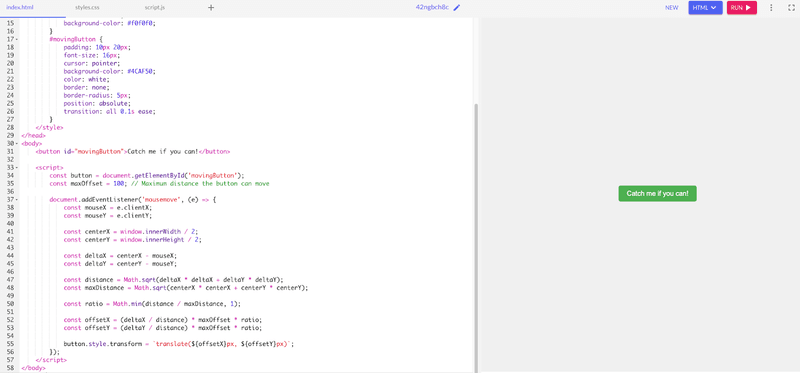This screenshot has width=800, height=373.
Task: Edit project name with pencil icon
Action: coord(457,8)
